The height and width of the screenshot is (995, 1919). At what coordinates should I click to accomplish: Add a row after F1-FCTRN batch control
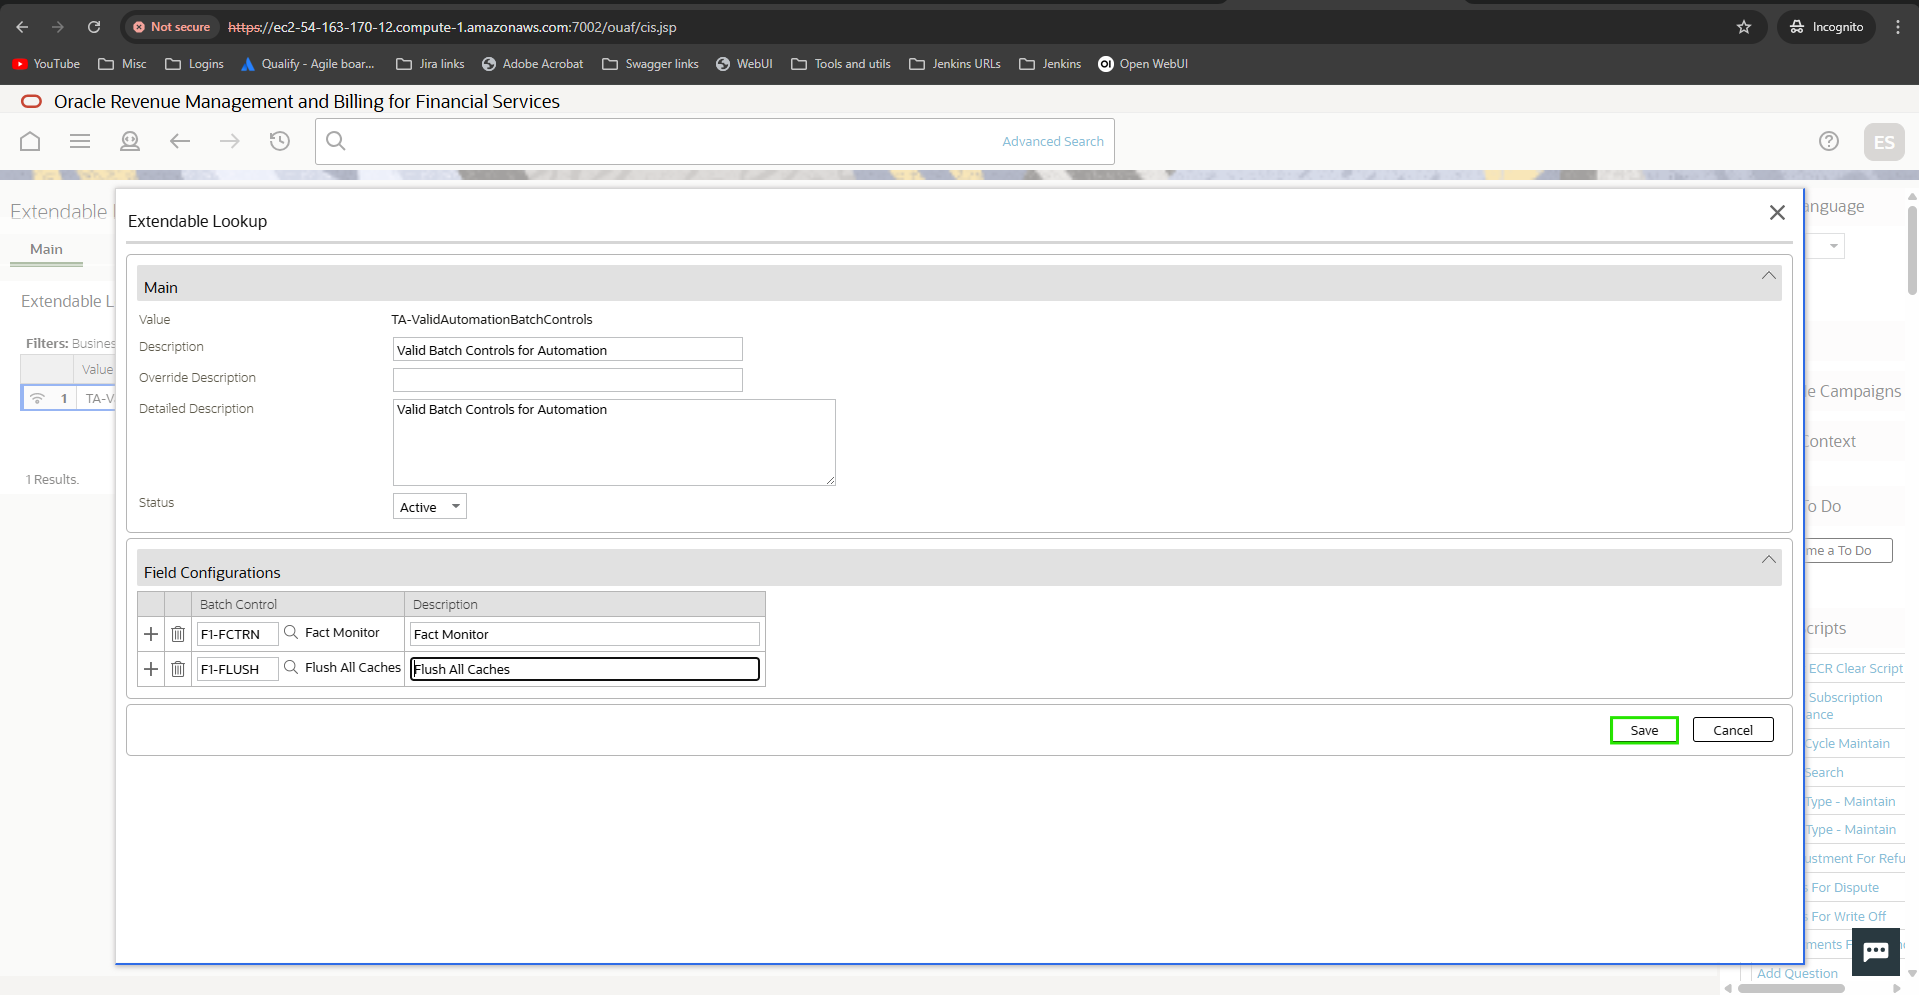pyautogui.click(x=151, y=634)
